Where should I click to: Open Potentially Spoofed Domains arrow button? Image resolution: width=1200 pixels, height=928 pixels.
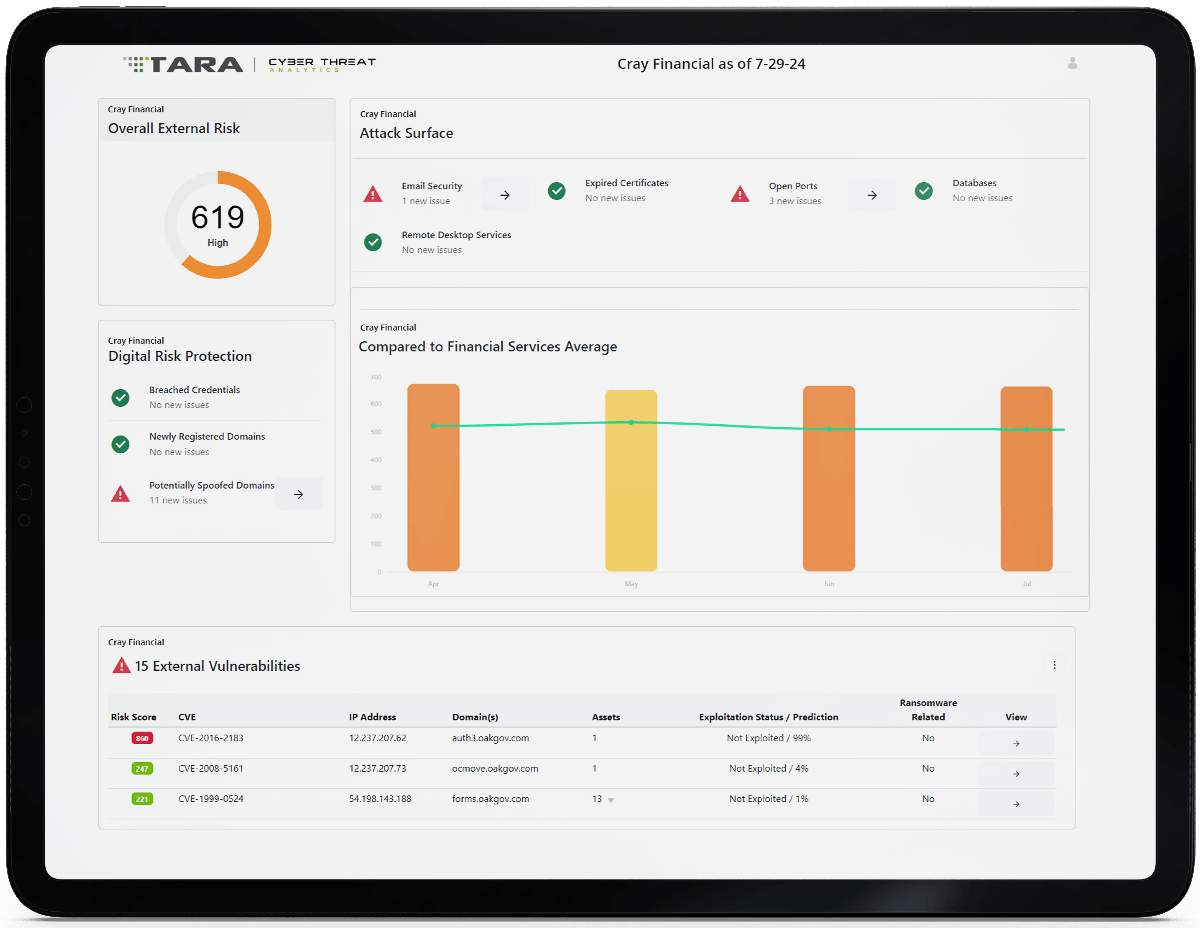298,494
